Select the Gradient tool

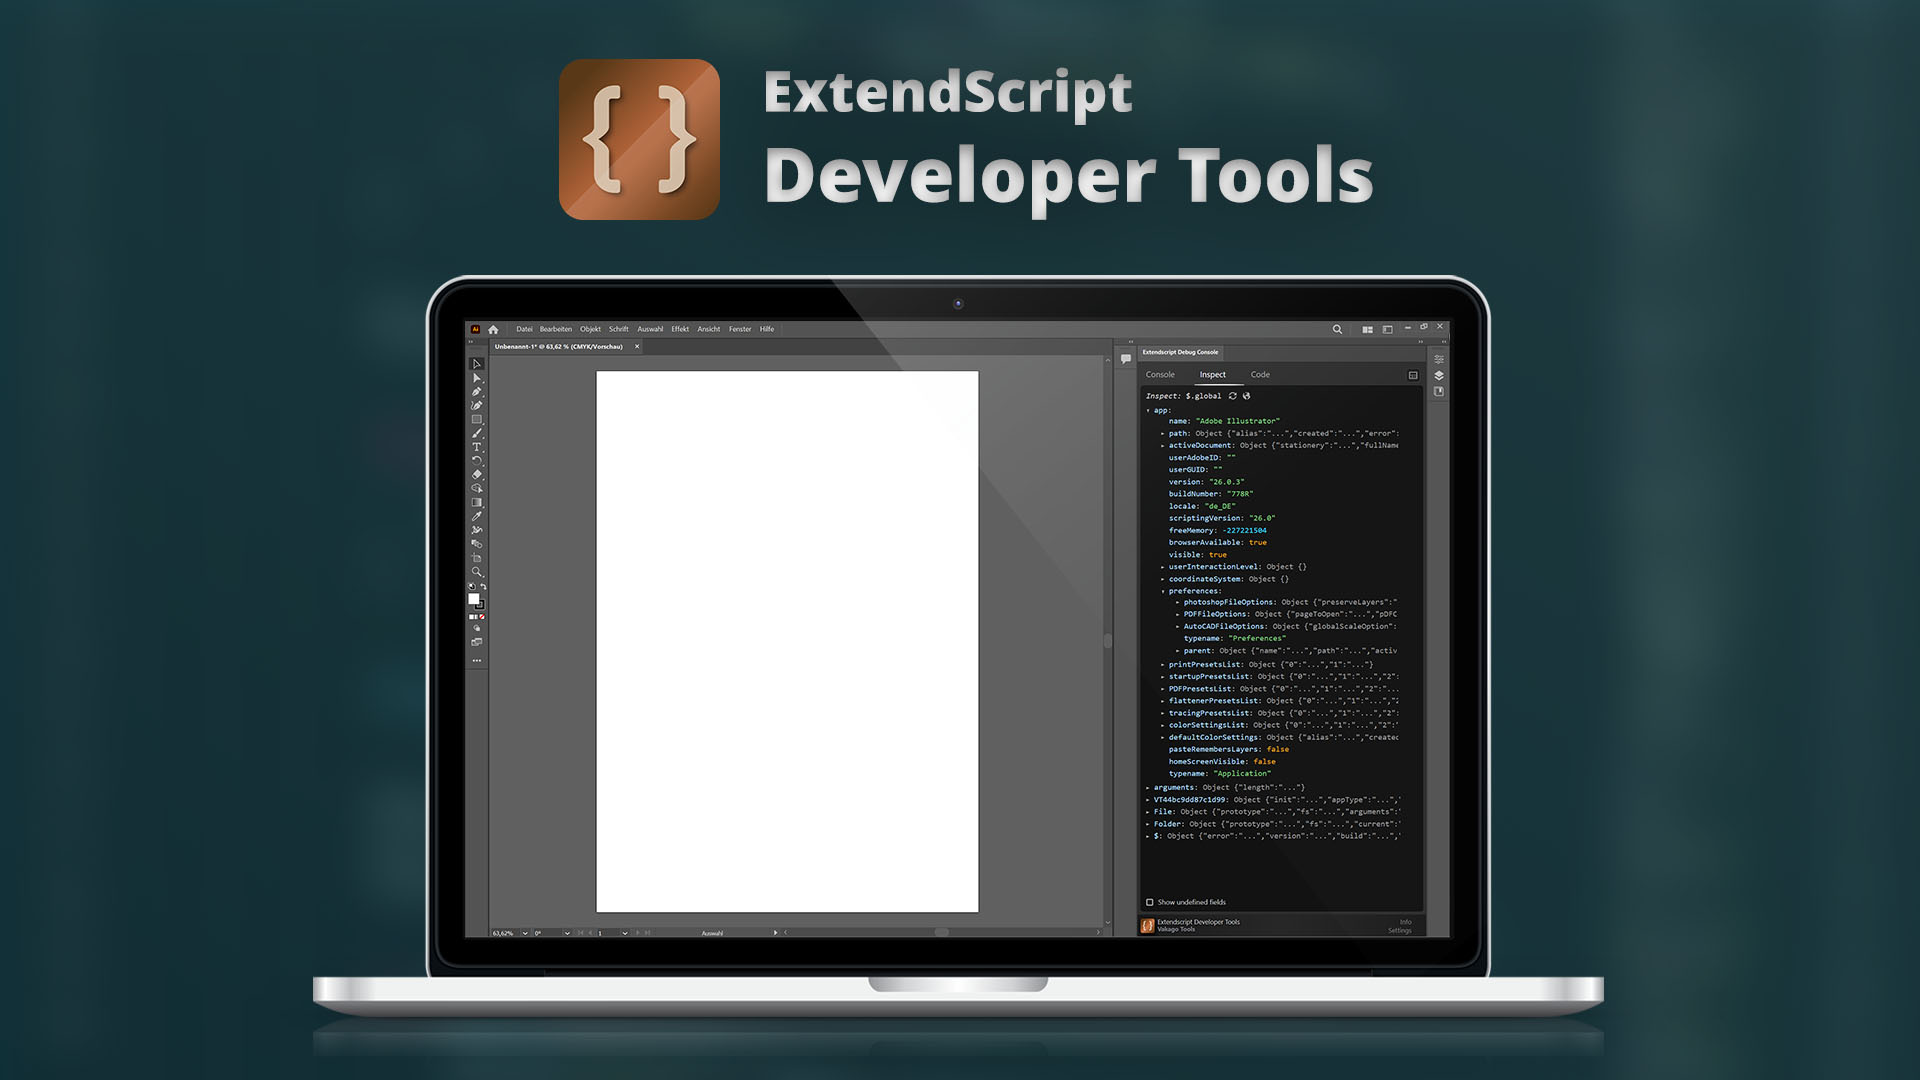click(x=477, y=502)
